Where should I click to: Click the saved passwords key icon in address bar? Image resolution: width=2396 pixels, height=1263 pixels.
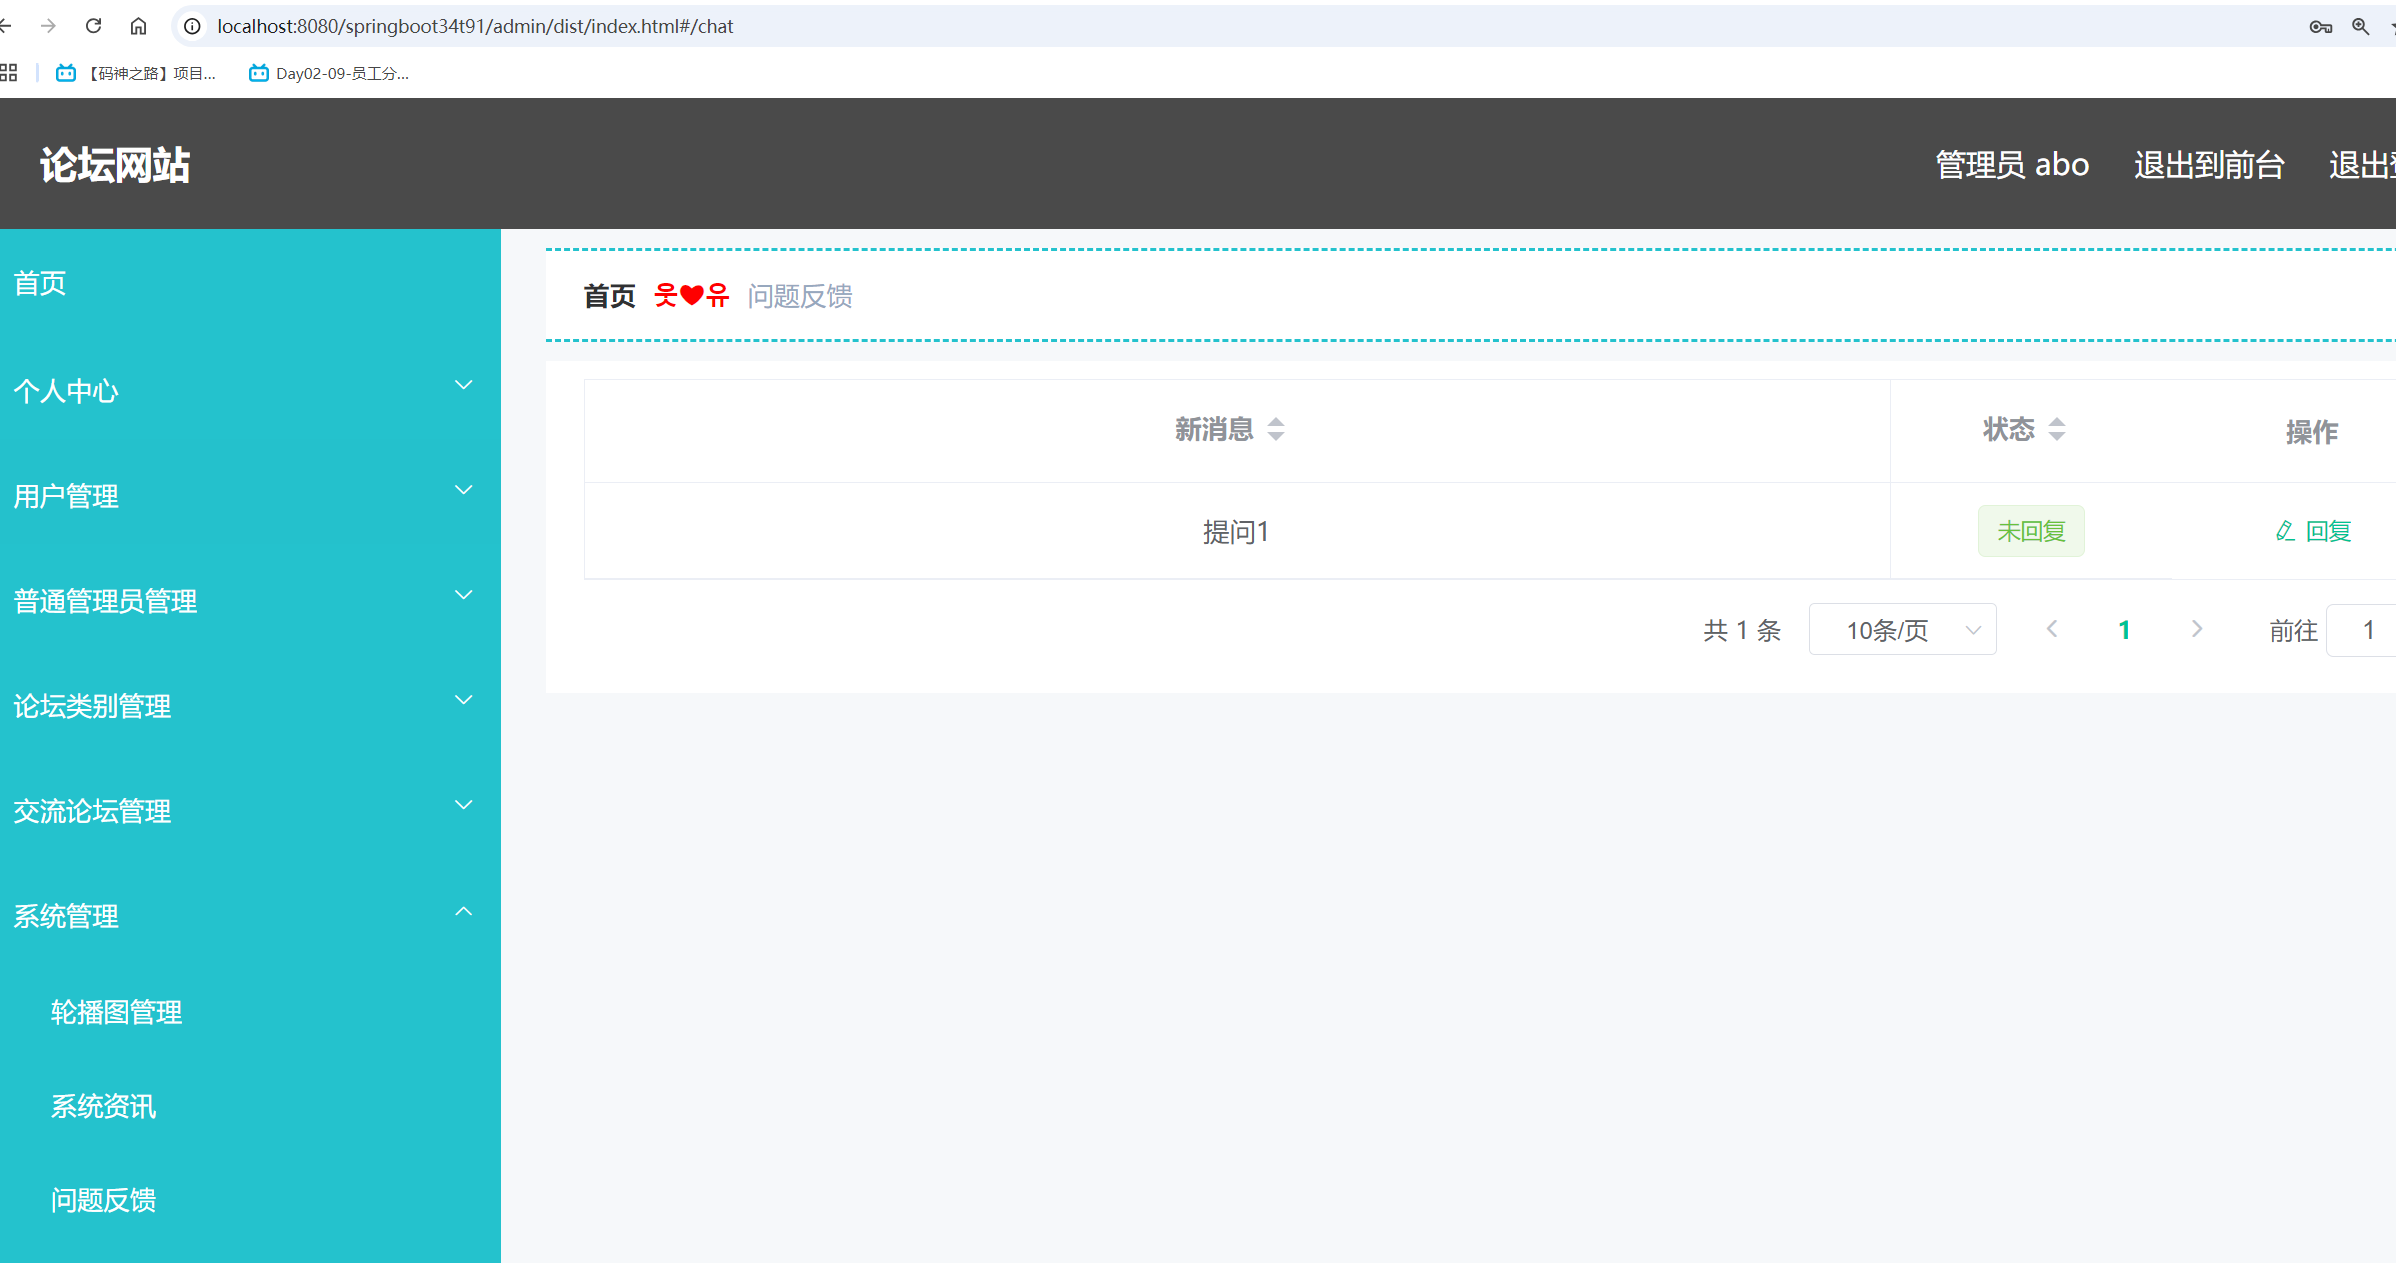point(2321,27)
